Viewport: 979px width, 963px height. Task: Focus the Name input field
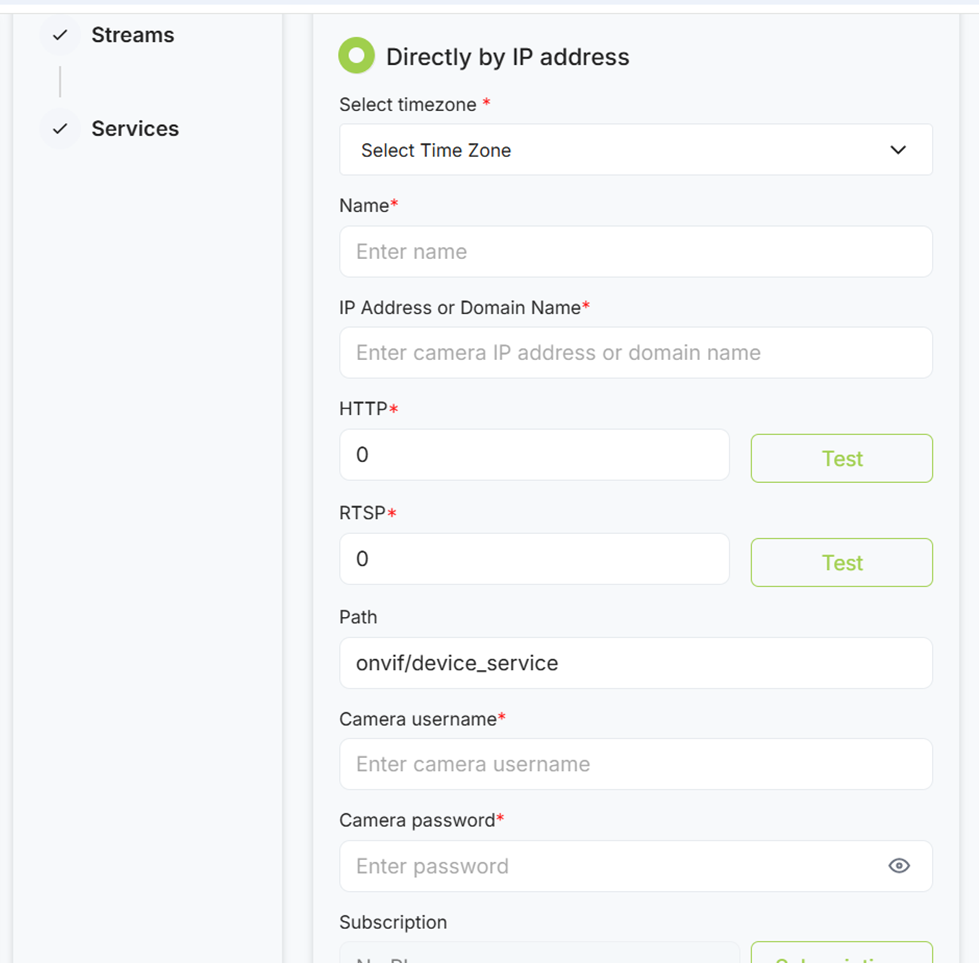point(635,252)
